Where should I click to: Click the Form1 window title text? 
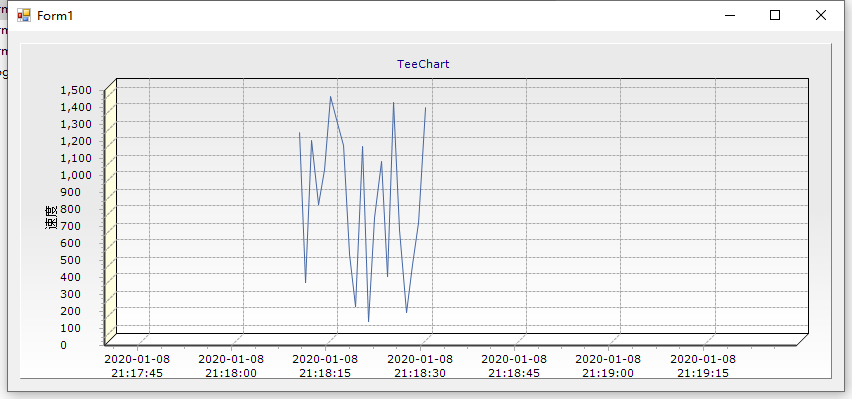55,16
